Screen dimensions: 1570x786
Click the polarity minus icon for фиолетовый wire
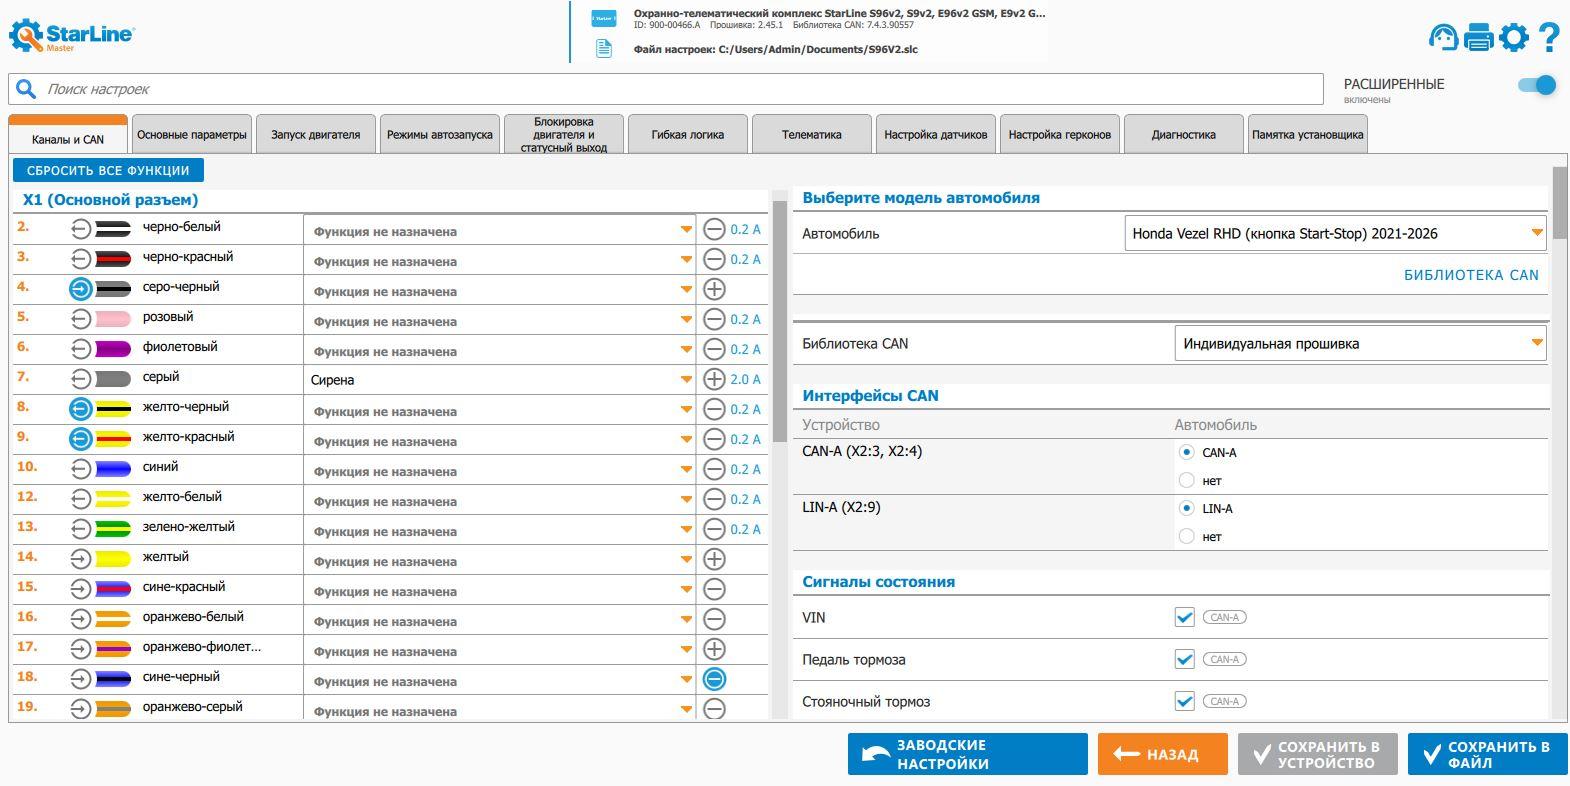tap(714, 349)
